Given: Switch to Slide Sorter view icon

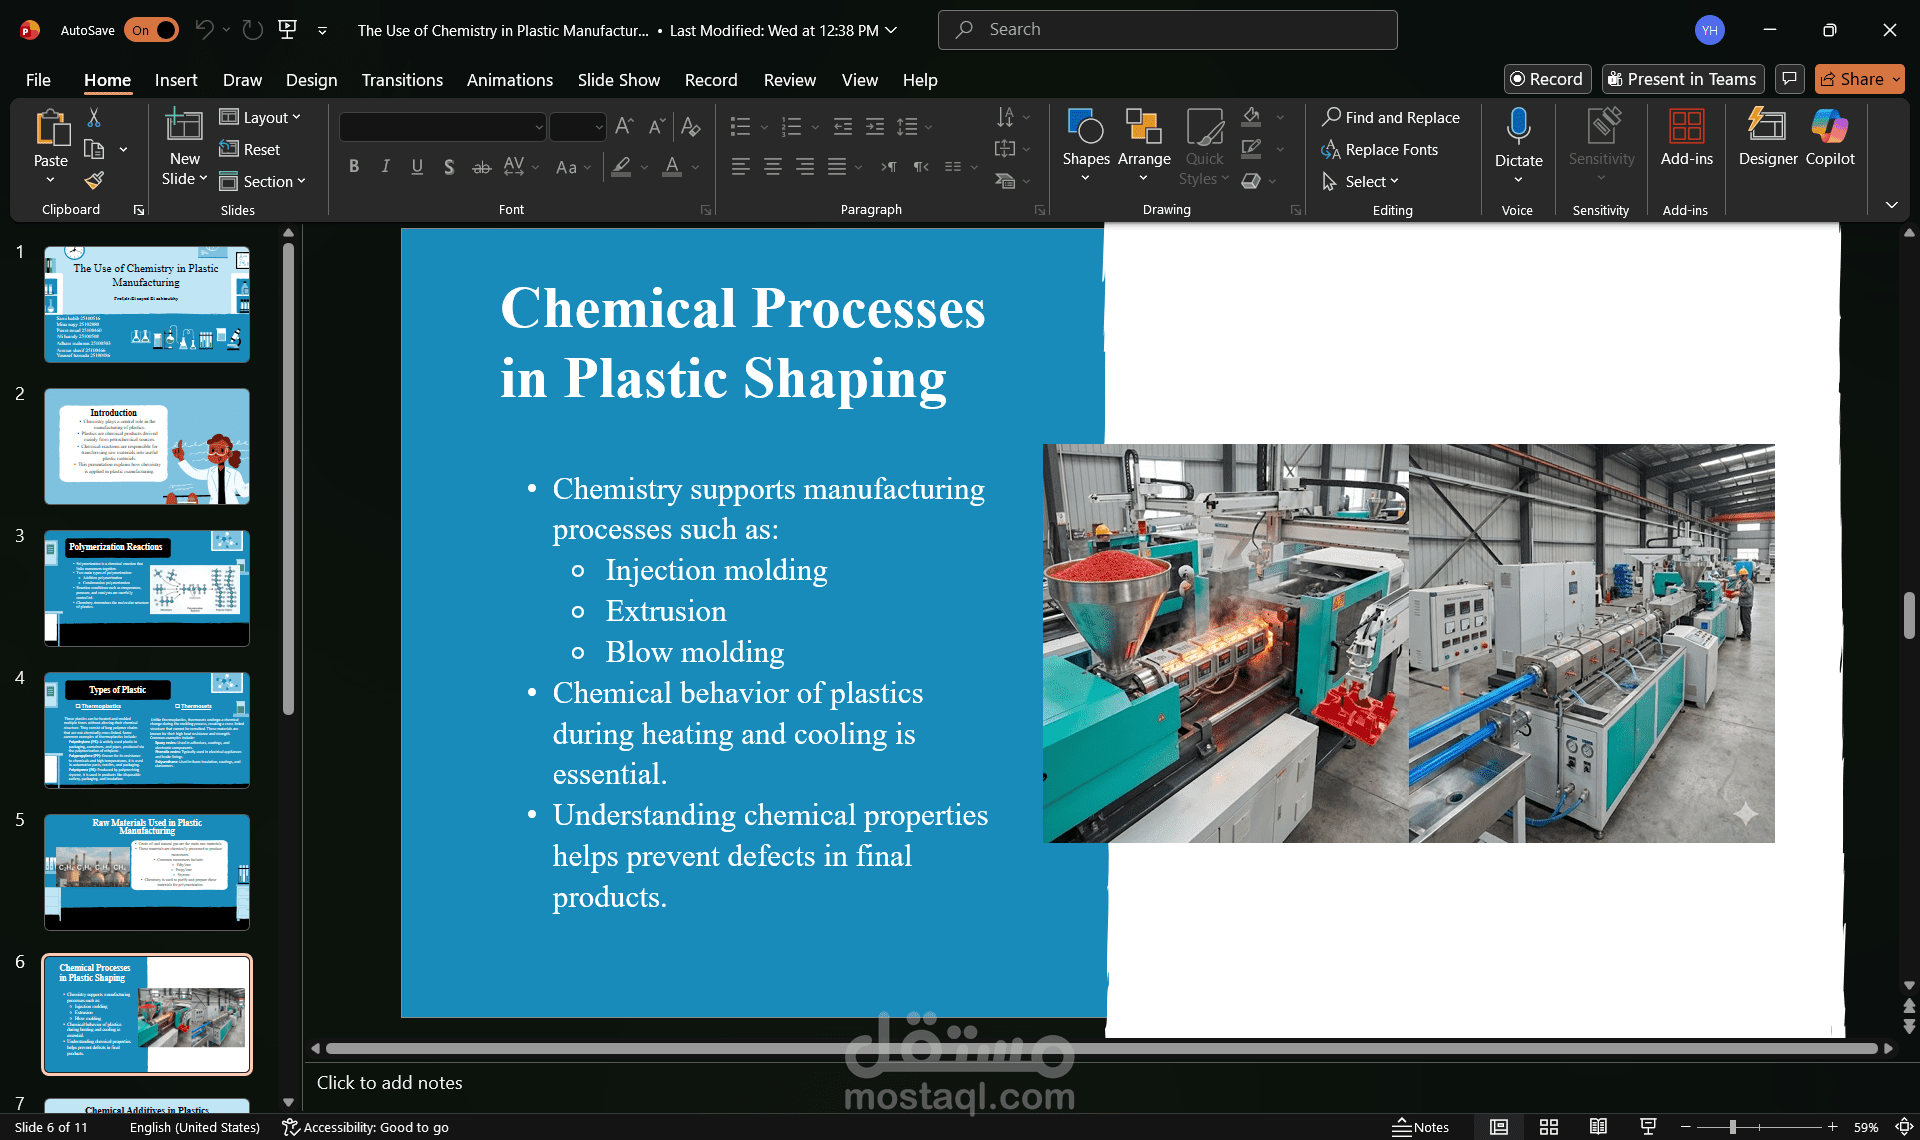Looking at the screenshot, I should coord(1549,1127).
